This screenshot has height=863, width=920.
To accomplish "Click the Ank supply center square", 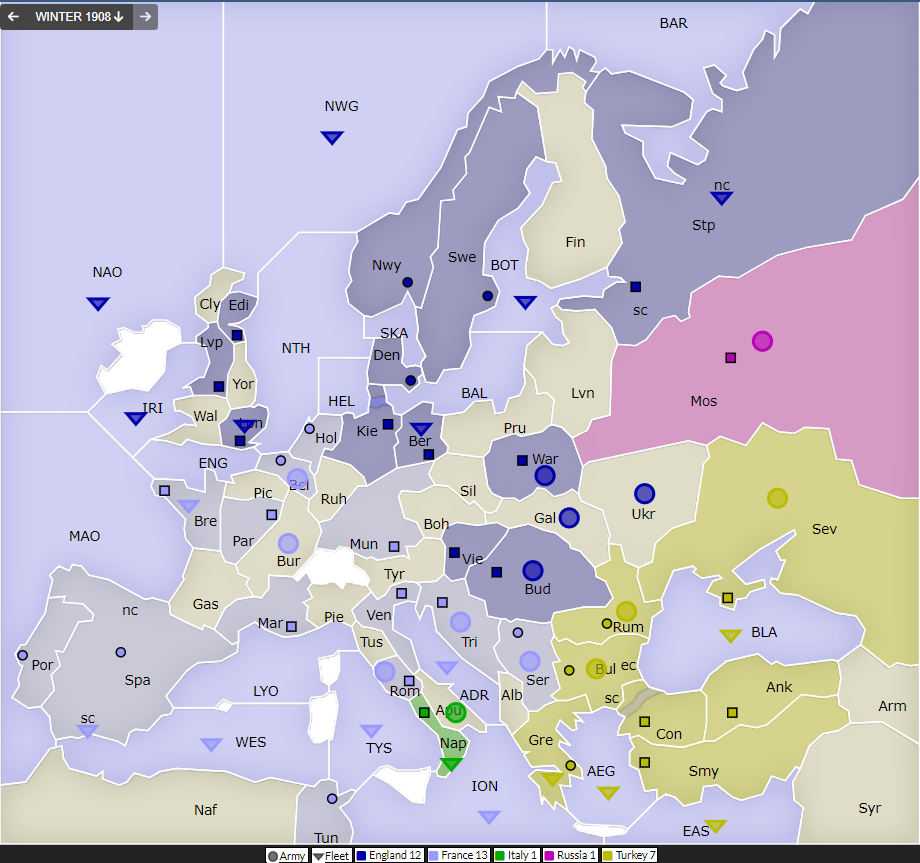I will pos(732,712).
